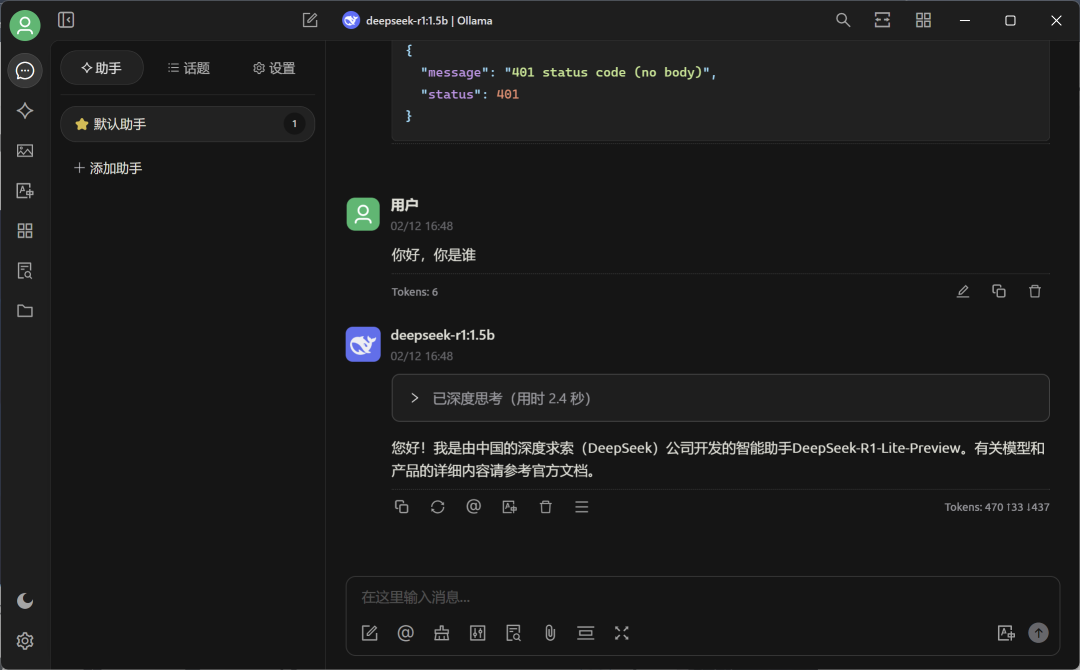
Task: Collapse the left assistant panel
Action: tap(66, 20)
